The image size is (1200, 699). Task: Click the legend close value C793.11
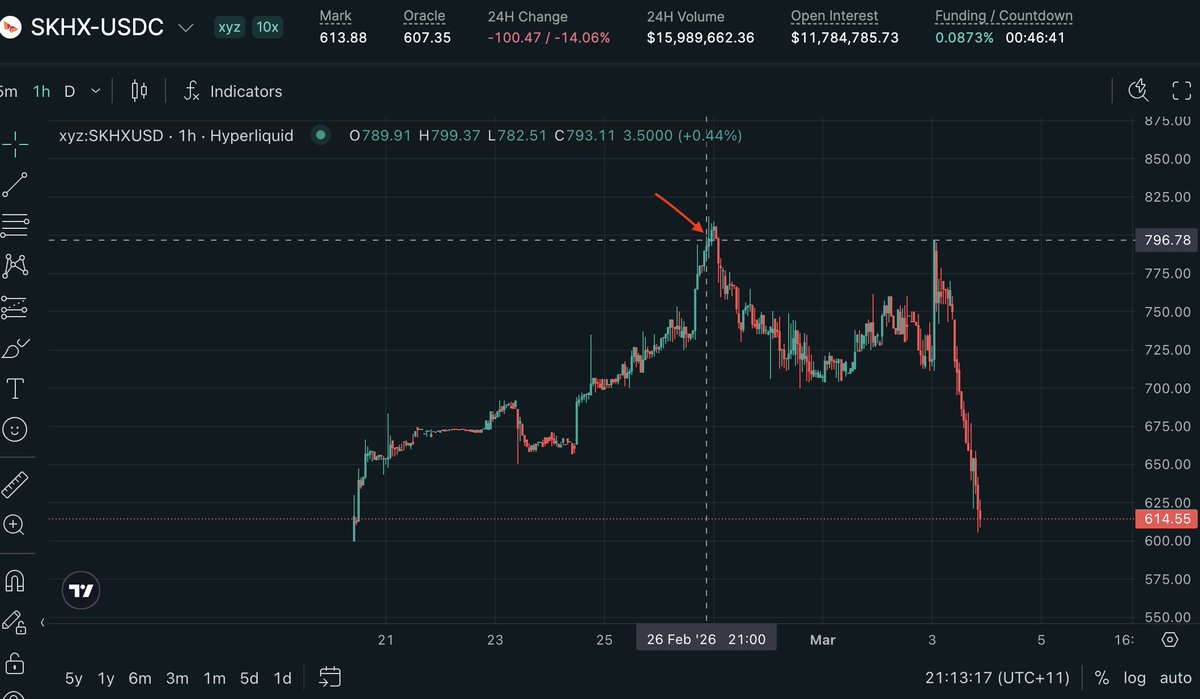586,134
